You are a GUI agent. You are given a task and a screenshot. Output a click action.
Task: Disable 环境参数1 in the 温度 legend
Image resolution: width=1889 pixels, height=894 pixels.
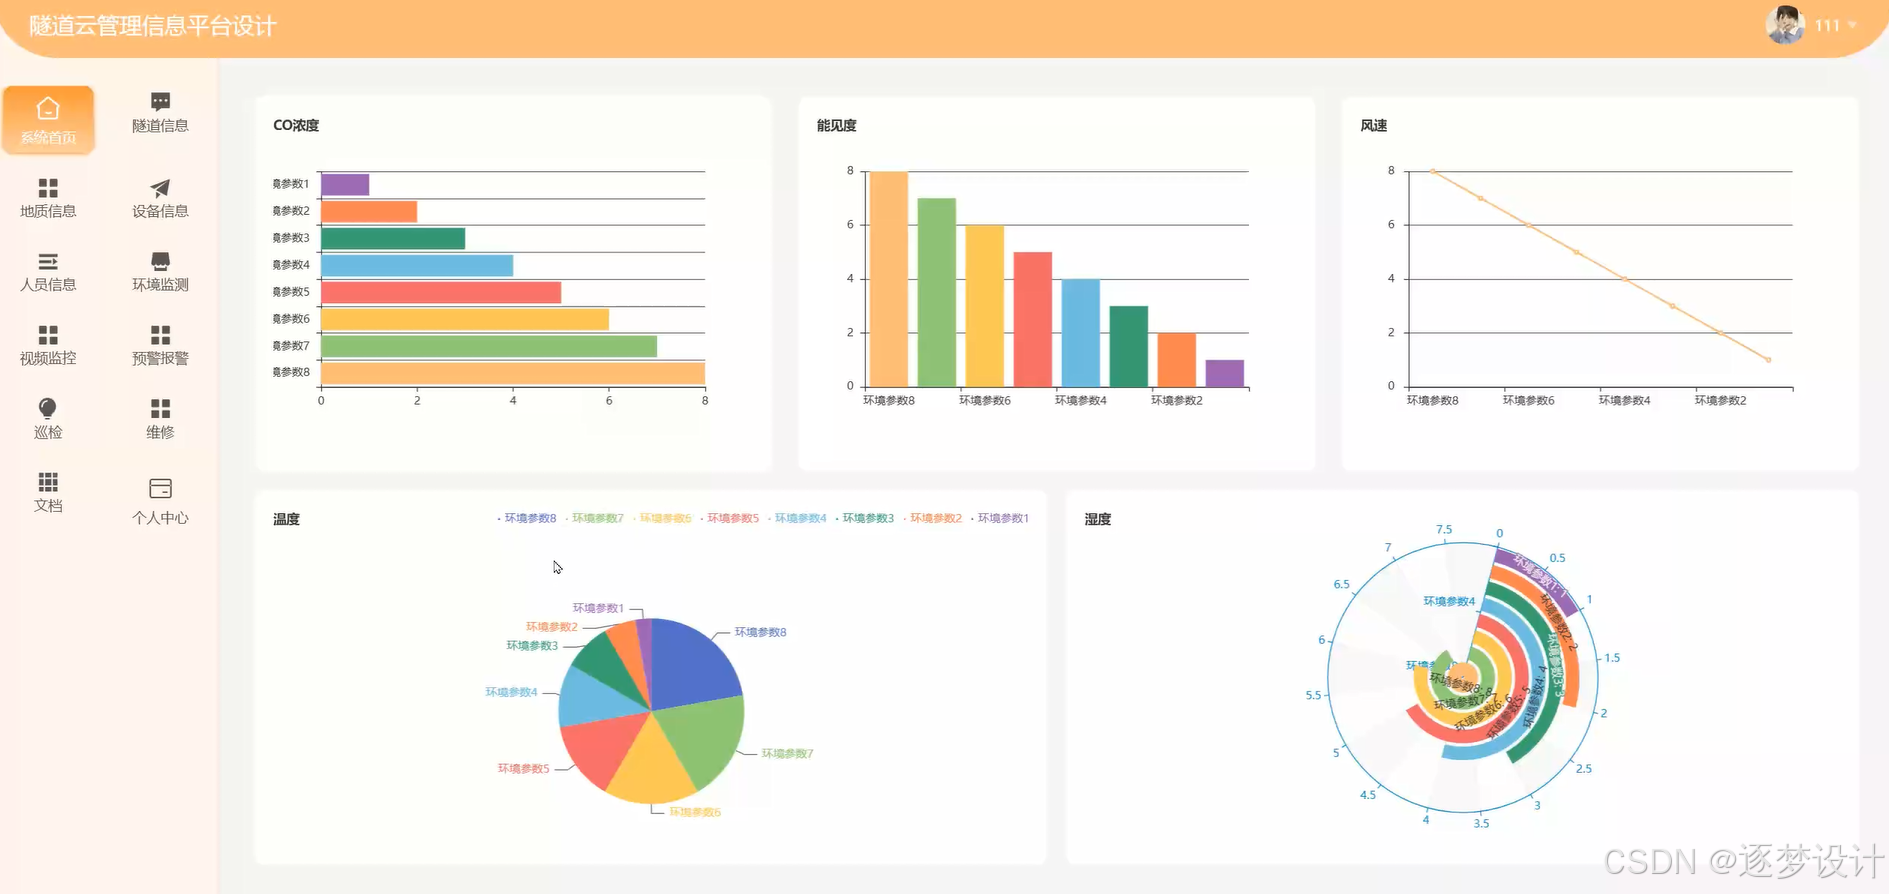[x=1000, y=518]
